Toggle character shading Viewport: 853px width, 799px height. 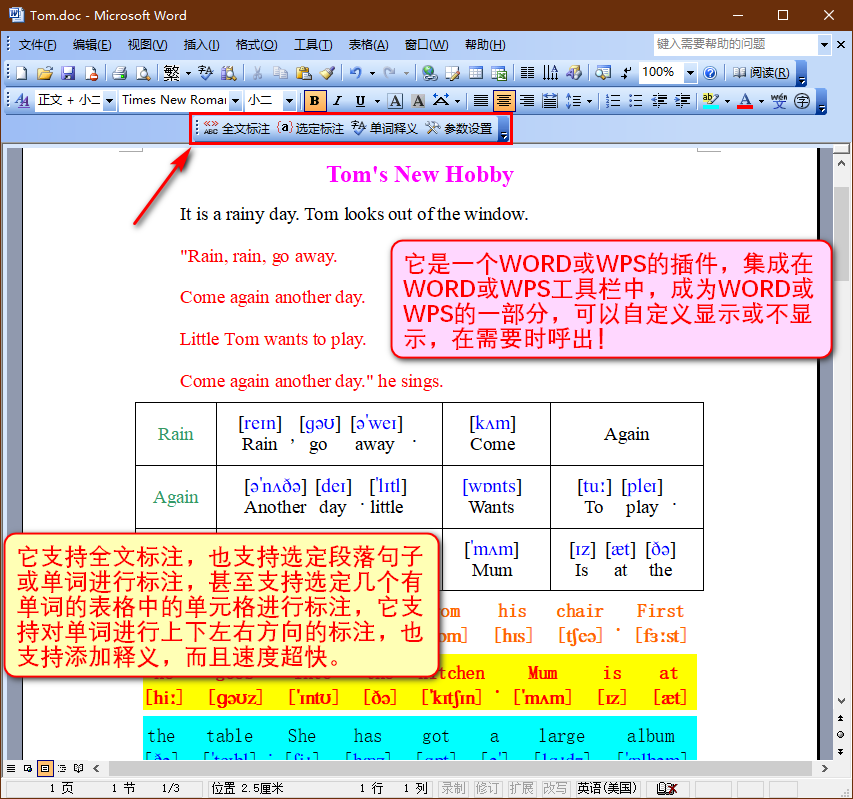418,101
